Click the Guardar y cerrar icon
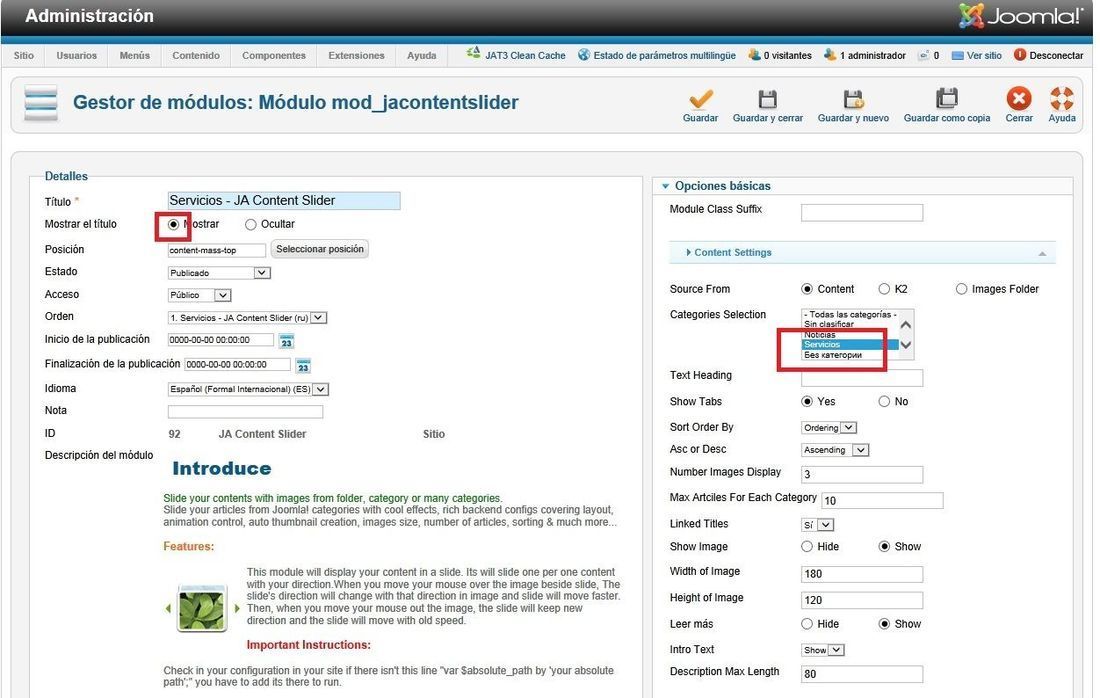The height and width of the screenshot is (698, 1100). (x=767, y=99)
